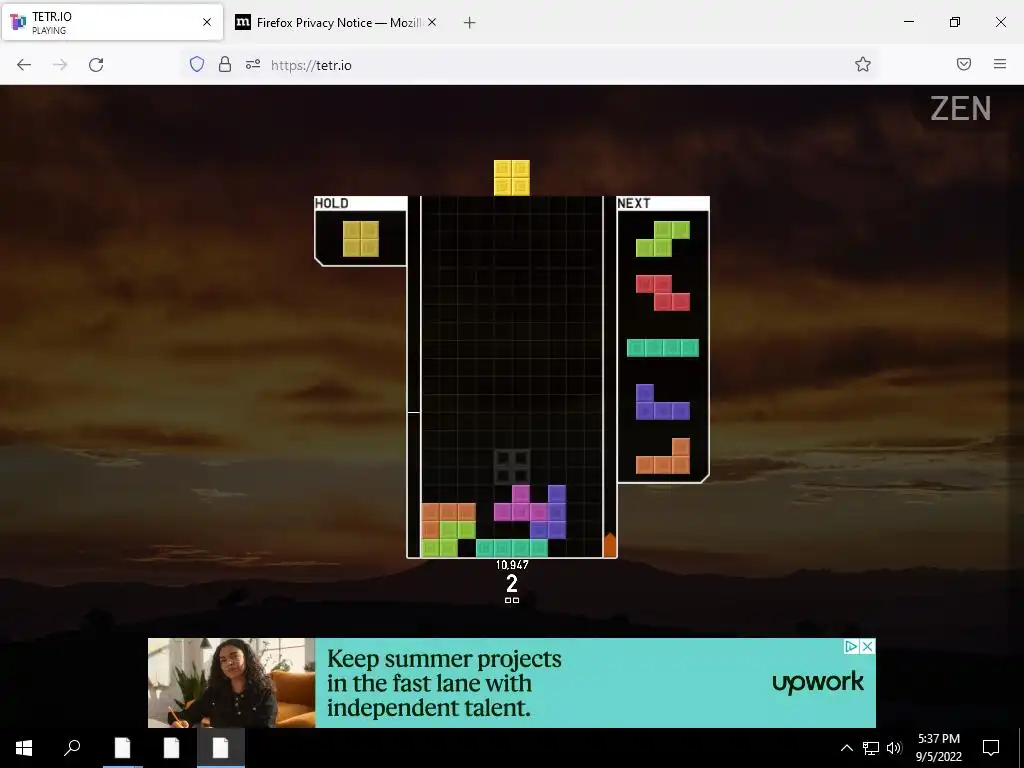Bookmark this page with the star
The image size is (1024, 768).
(x=863, y=64)
